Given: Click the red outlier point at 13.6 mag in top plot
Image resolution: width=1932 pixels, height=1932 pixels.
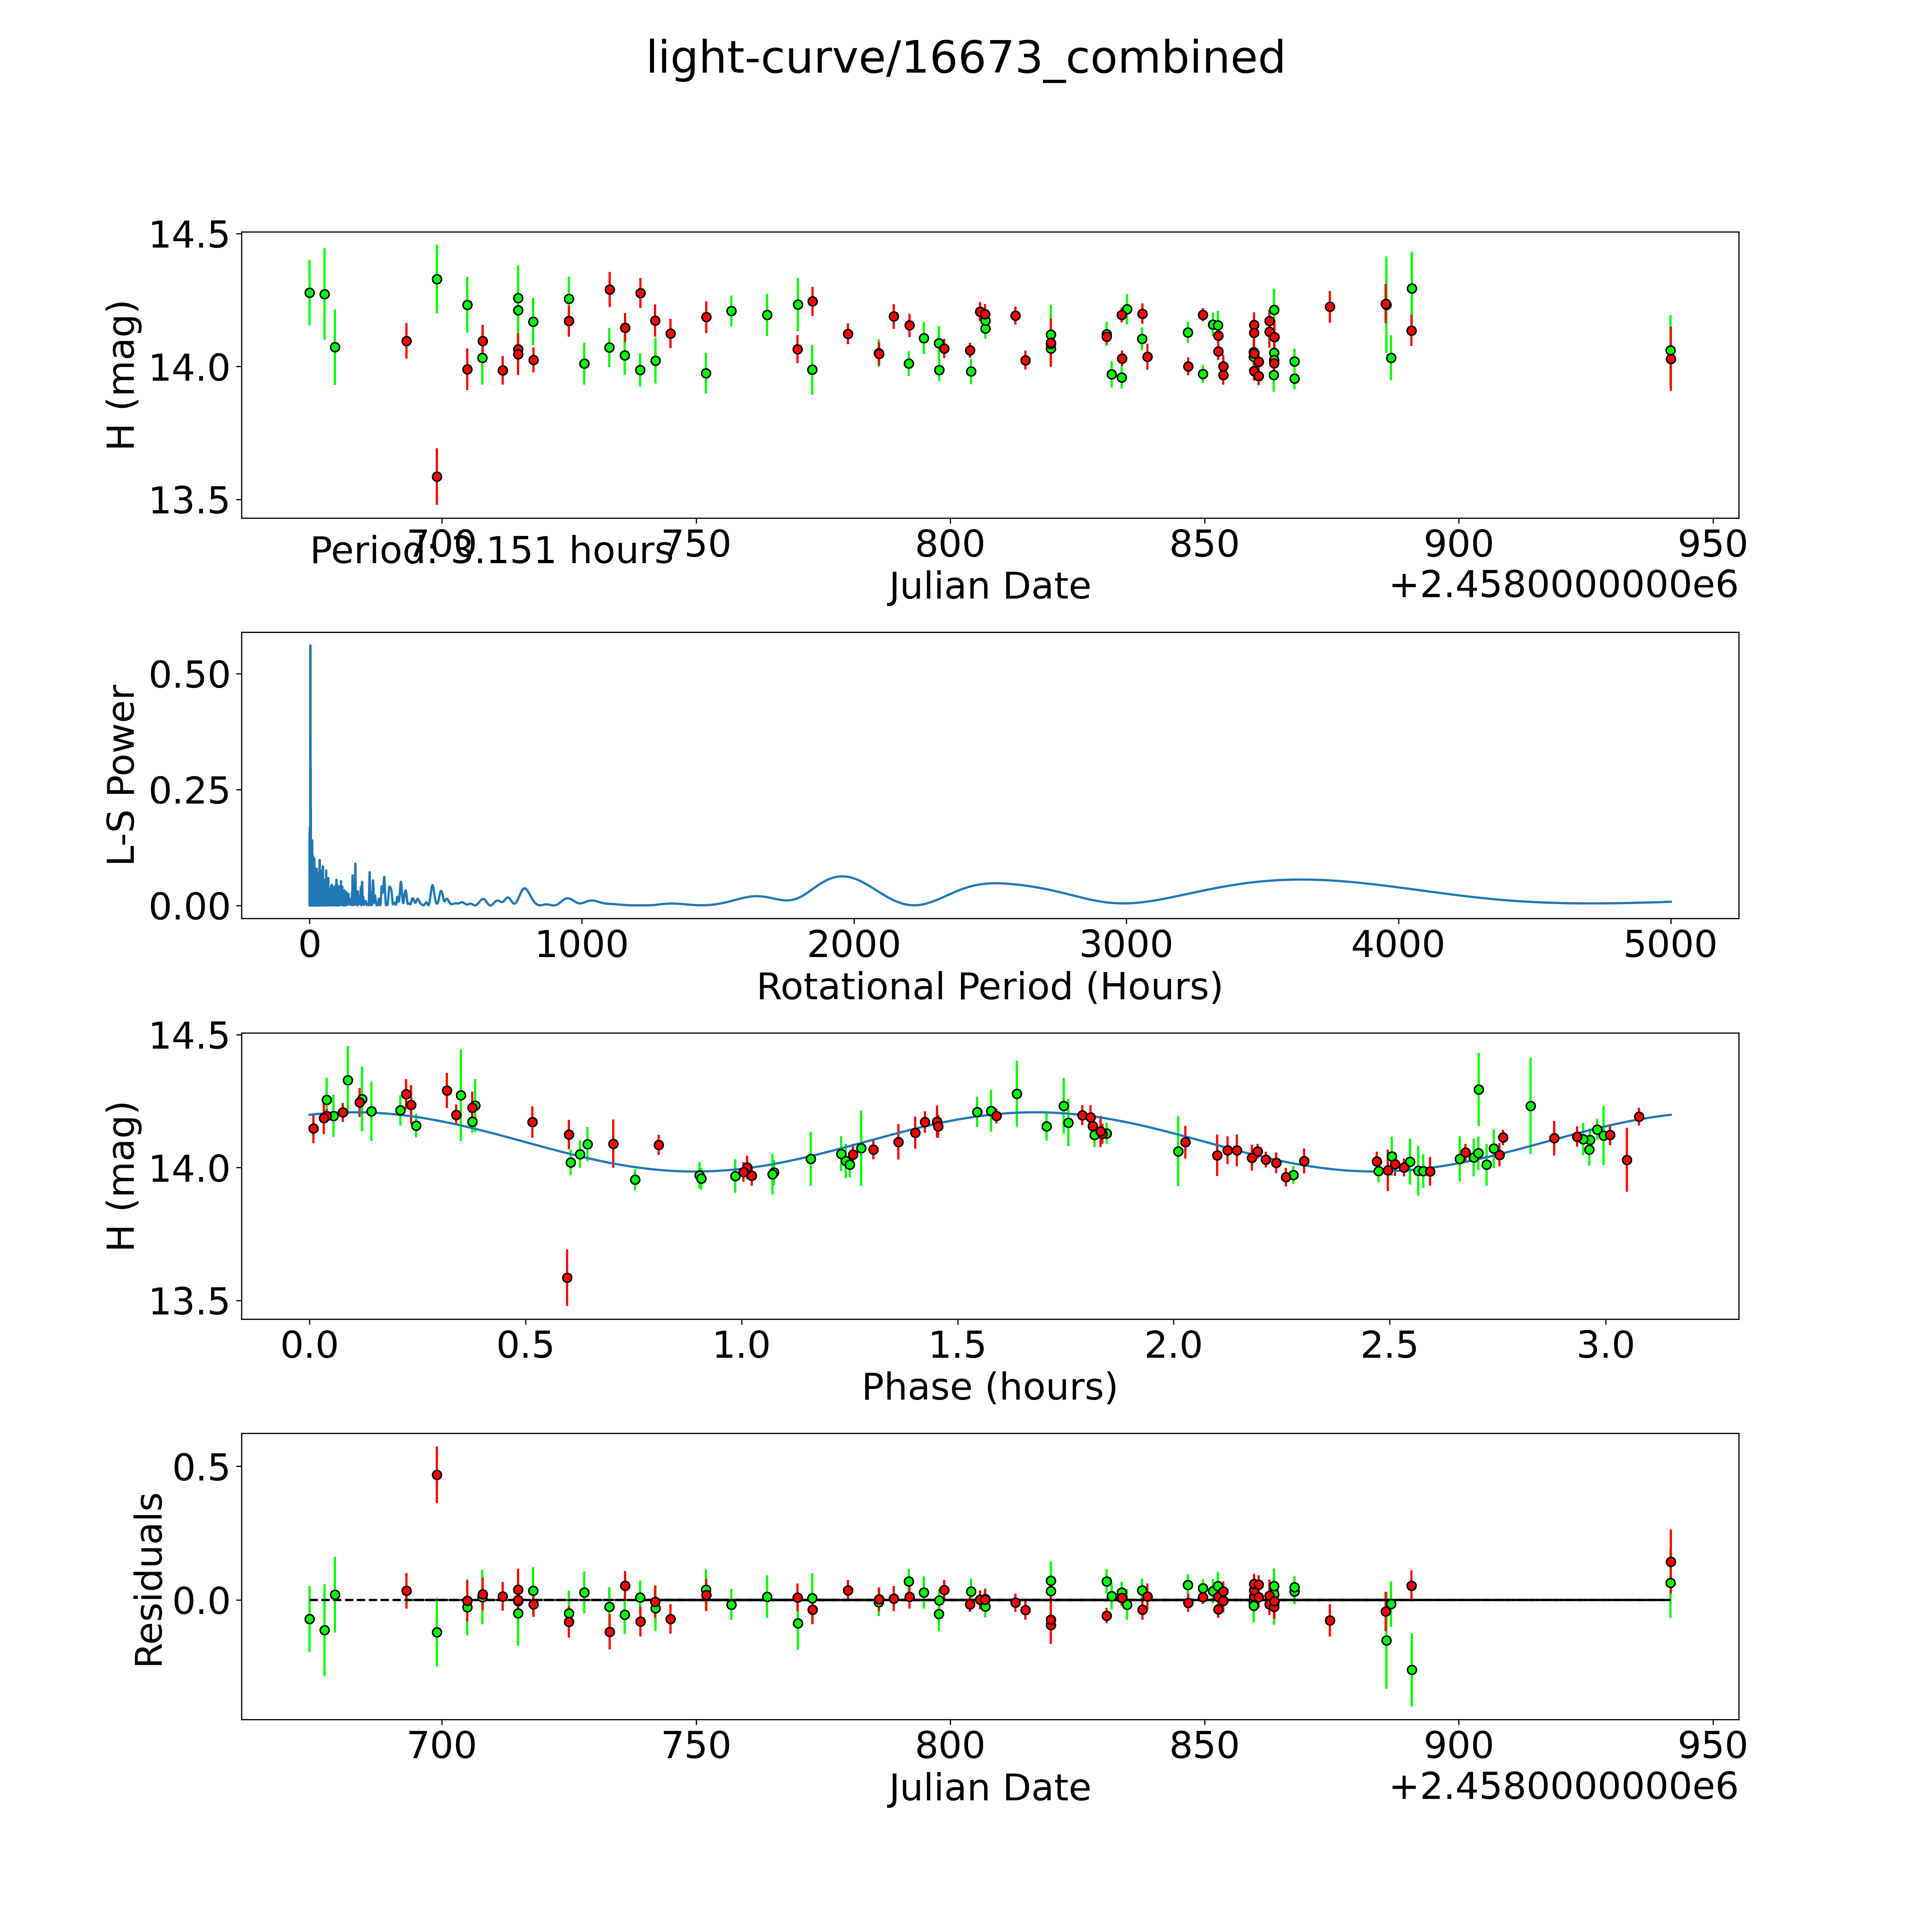Looking at the screenshot, I should pyautogui.click(x=437, y=477).
